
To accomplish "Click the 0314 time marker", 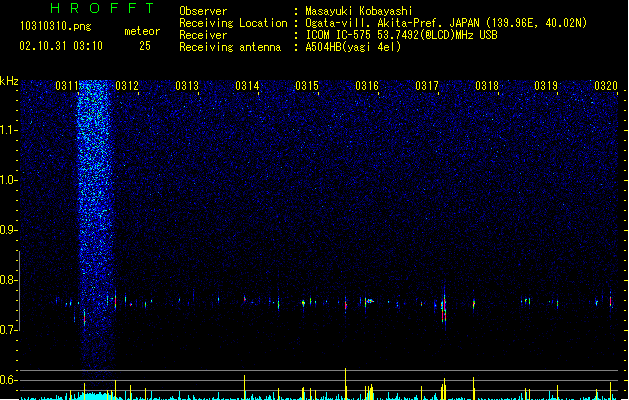I will tap(247, 86).
